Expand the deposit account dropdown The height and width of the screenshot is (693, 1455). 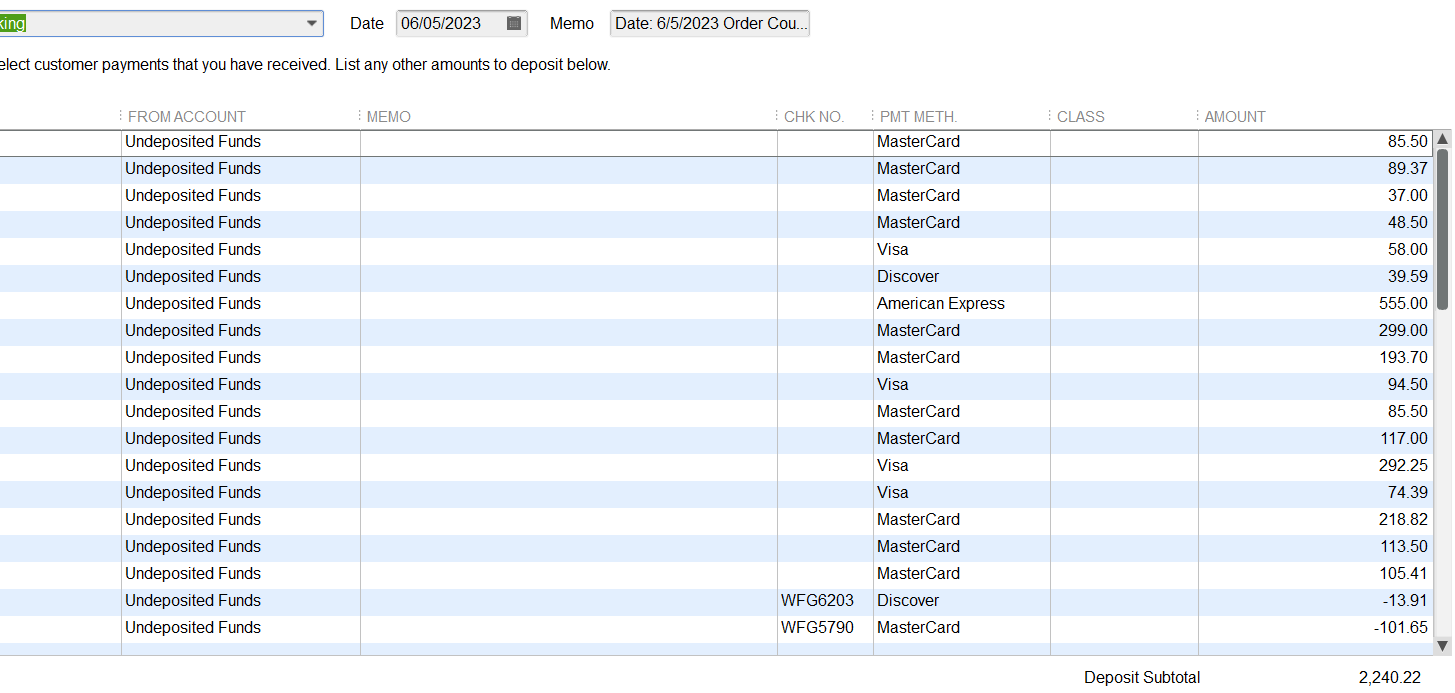pyautogui.click(x=312, y=23)
